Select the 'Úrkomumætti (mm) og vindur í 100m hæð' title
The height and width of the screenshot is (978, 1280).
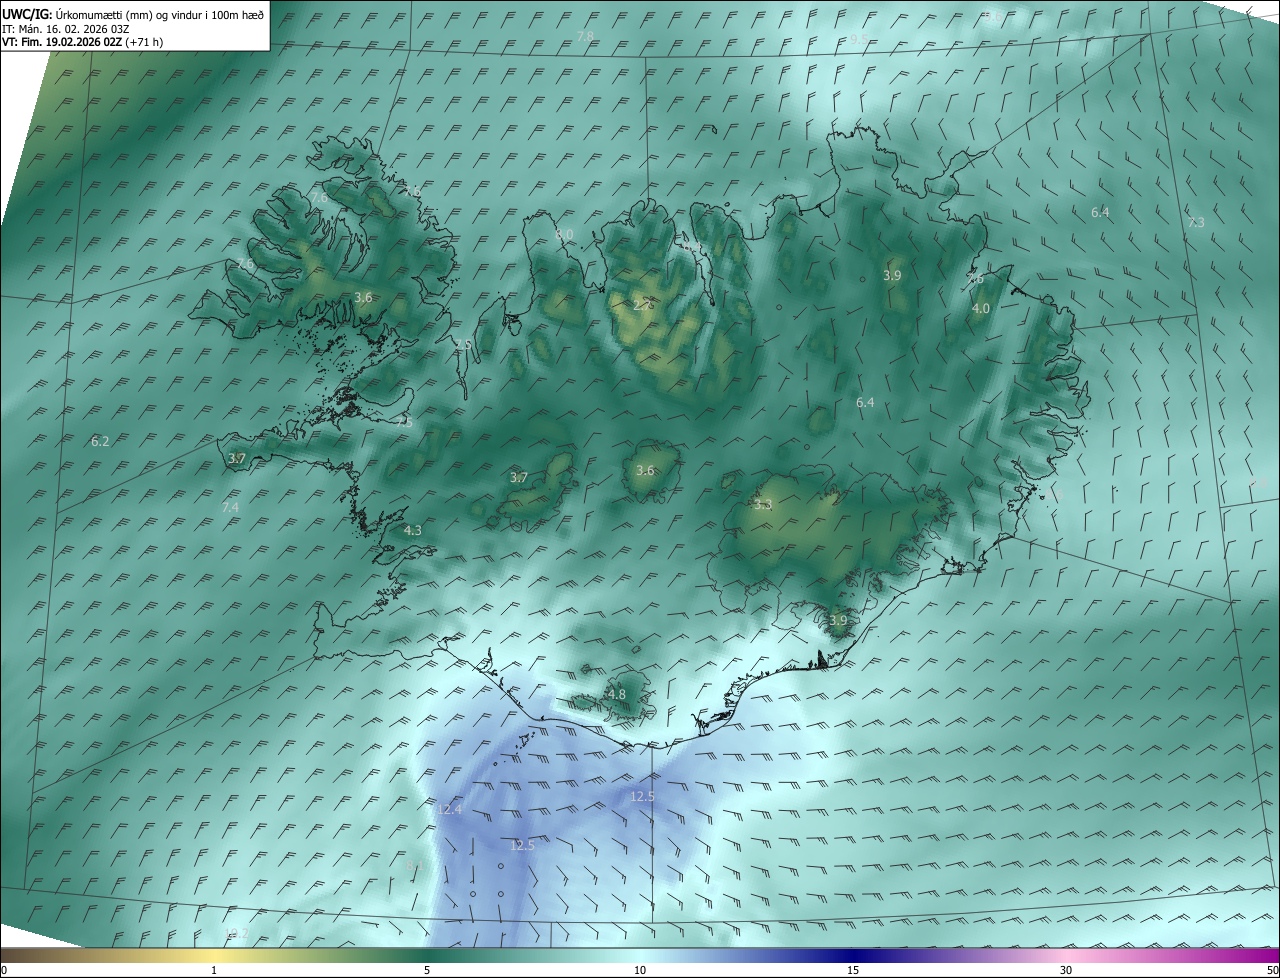point(160,14)
